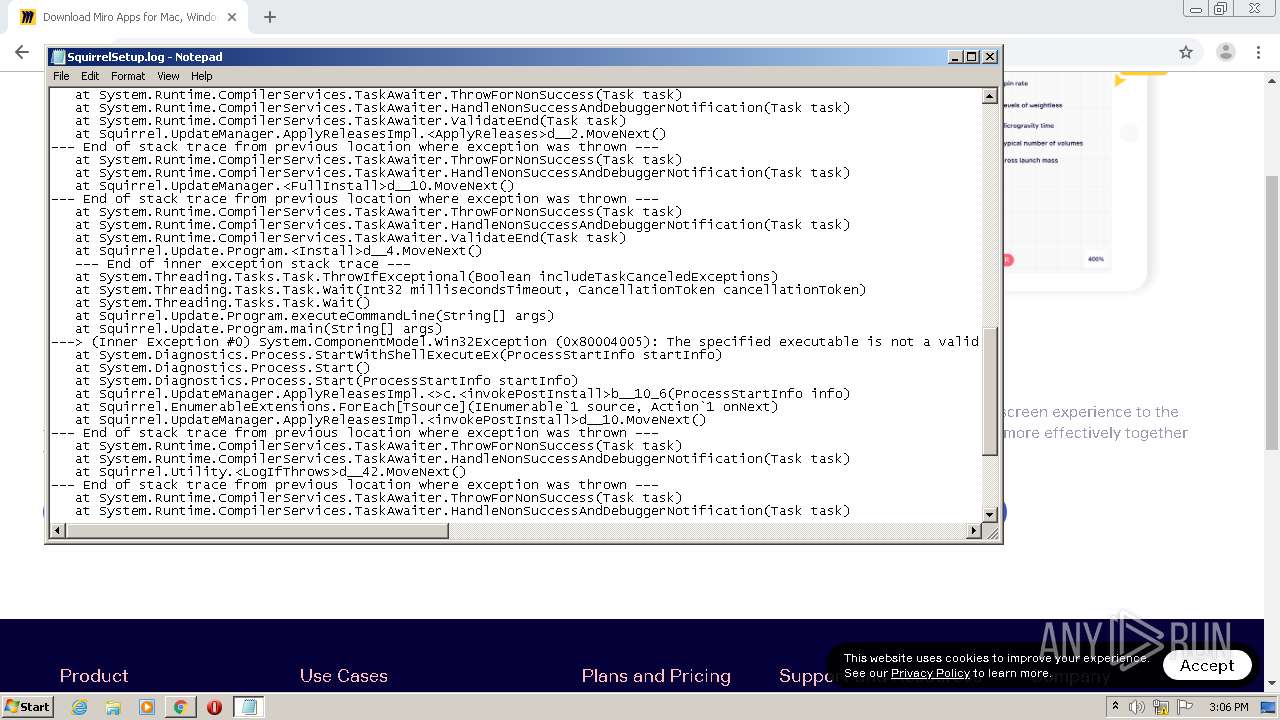Select the Download Miro Apps browser tab
1280x720 pixels.
[127, 17]
